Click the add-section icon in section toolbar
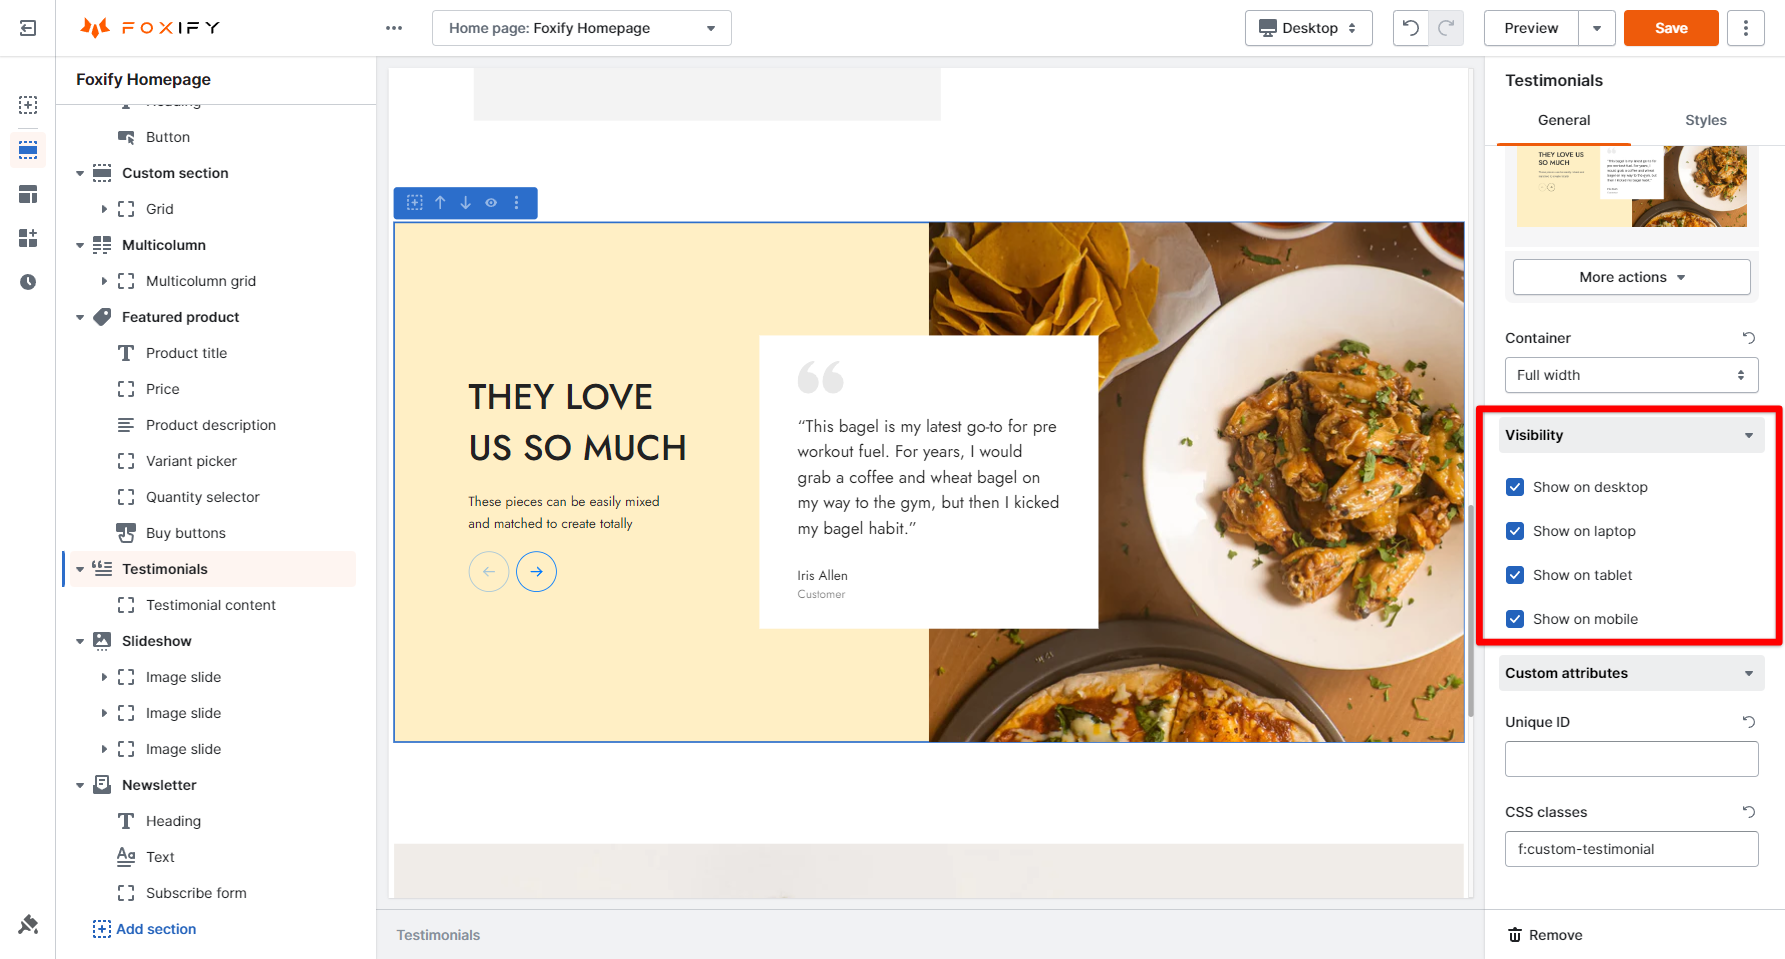The width and height of the screenshot is (1785, 959). point(415,202)
